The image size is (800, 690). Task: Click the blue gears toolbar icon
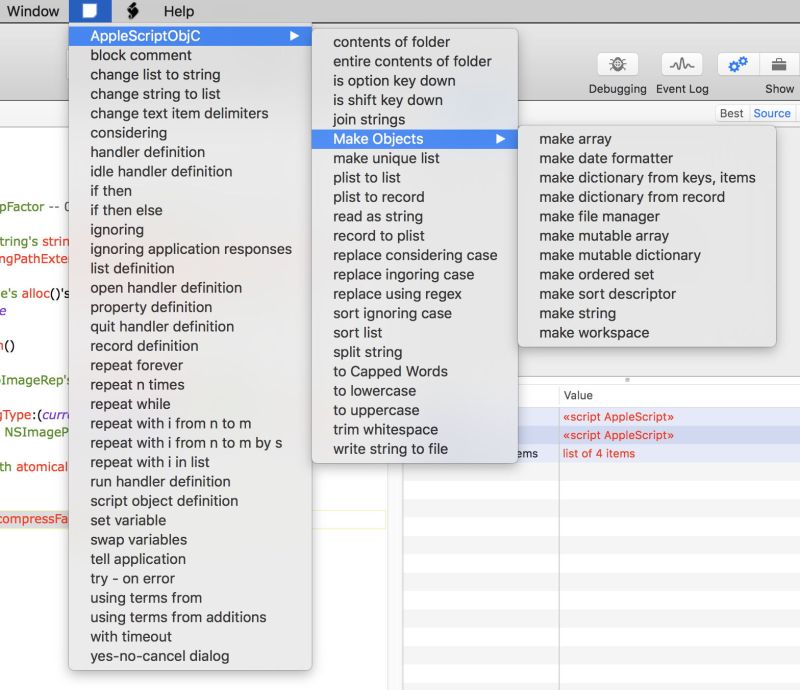coord(738,62)
